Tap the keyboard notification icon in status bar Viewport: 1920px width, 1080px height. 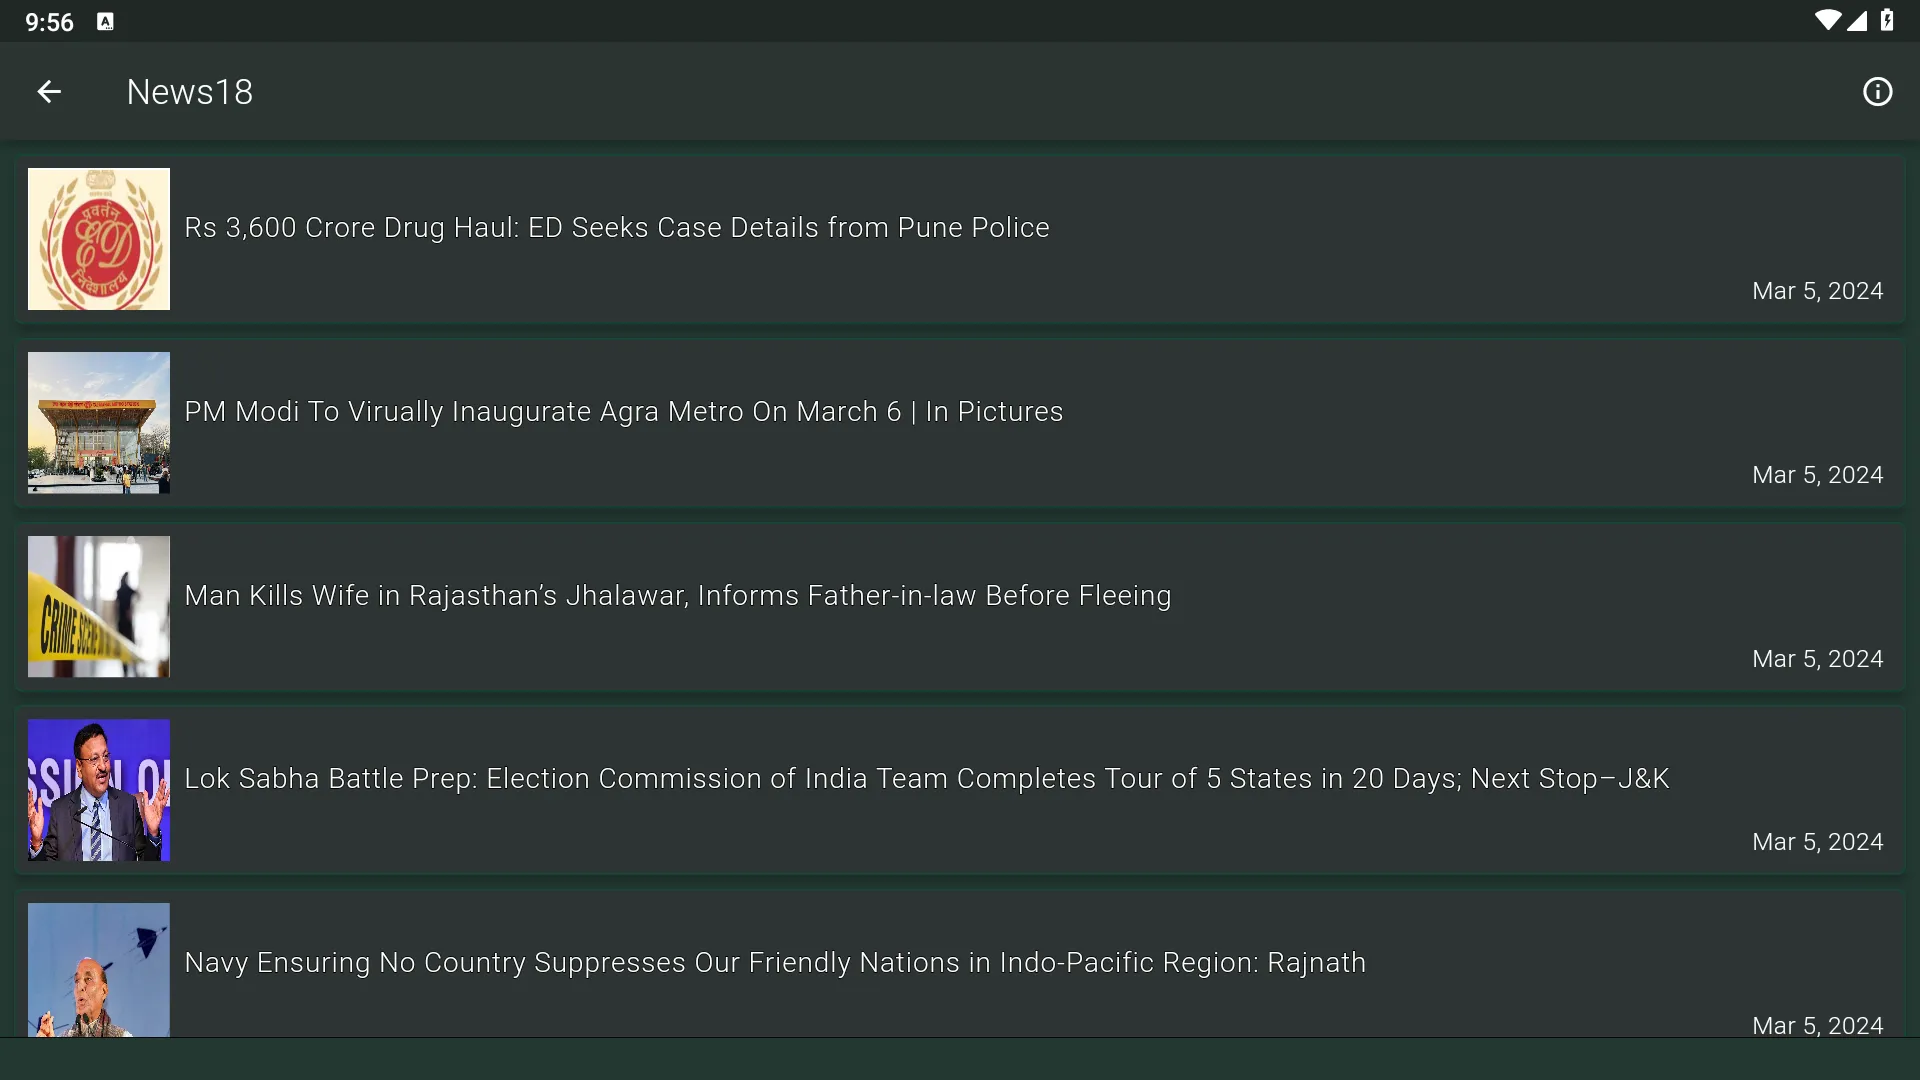click(x=105, y=22)
